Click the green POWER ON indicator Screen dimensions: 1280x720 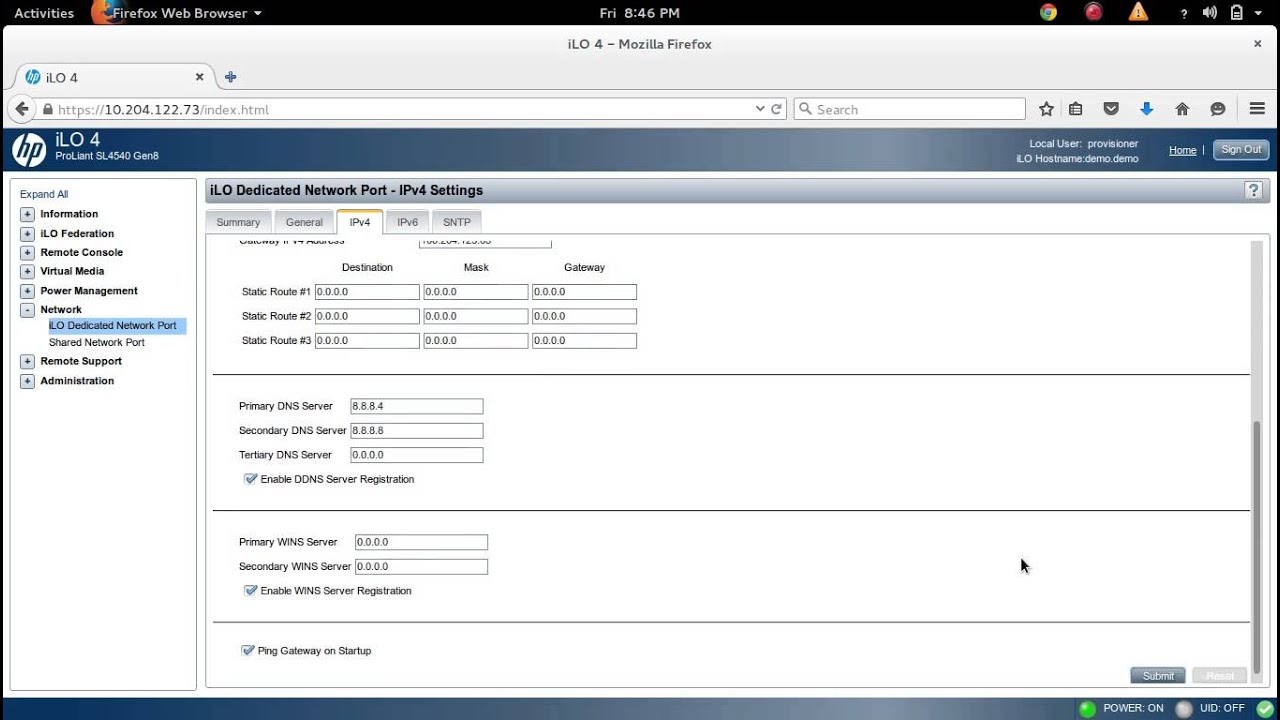click(1087, 709)
